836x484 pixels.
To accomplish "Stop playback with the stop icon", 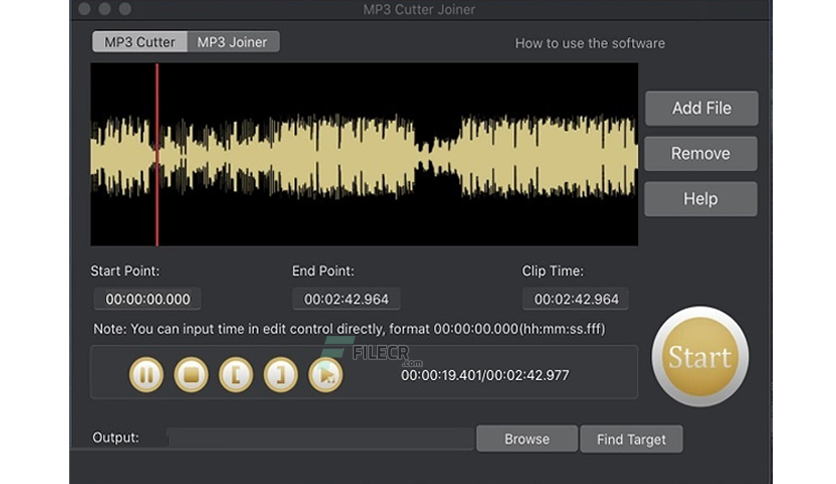I will [x=191, y=375].
